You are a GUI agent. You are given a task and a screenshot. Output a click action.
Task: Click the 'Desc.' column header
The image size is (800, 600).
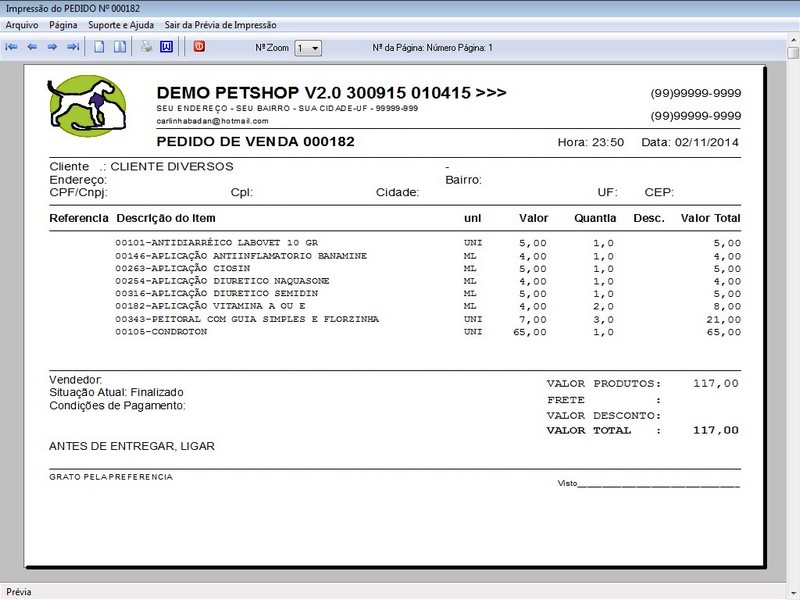coord(649,218)
